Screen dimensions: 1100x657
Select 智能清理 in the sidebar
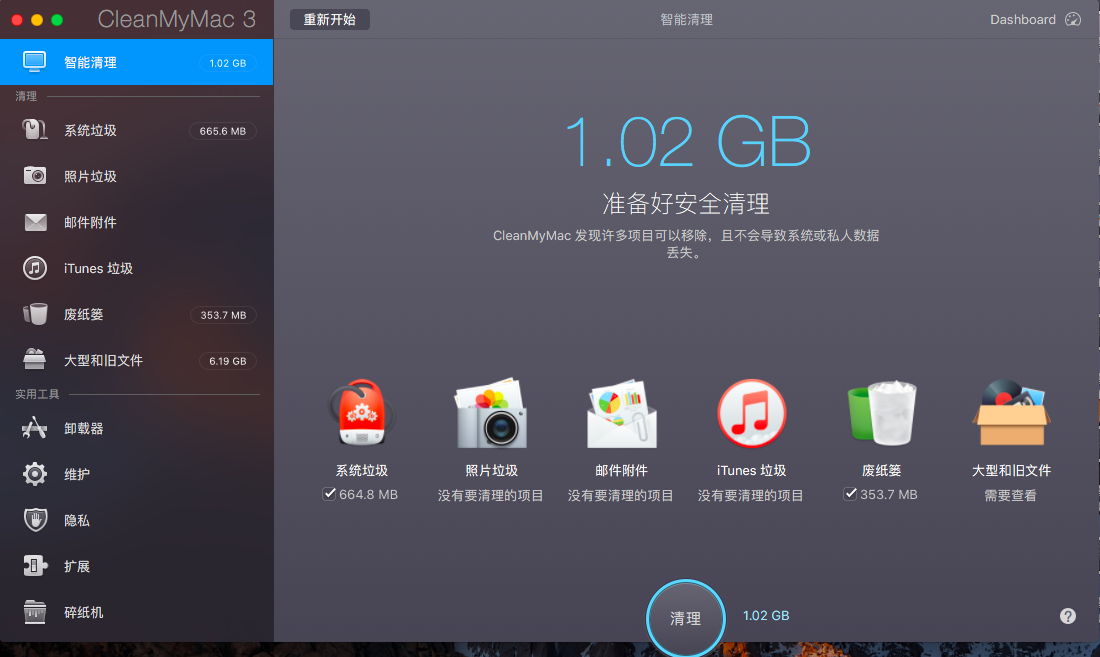point(90,62)
